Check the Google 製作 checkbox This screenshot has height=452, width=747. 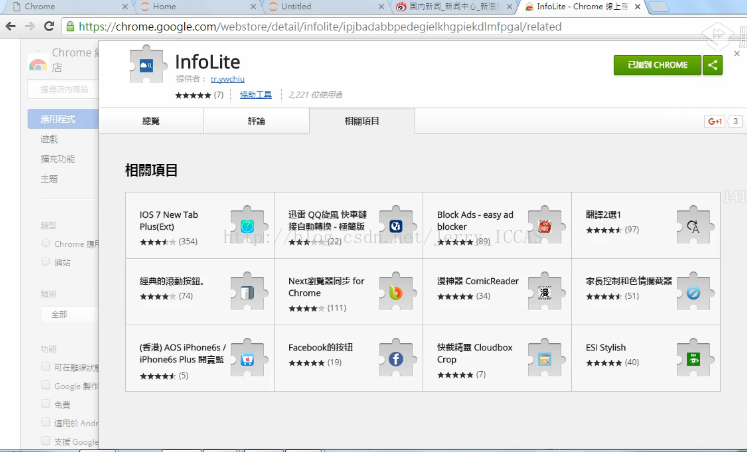[x=46, y=385]
